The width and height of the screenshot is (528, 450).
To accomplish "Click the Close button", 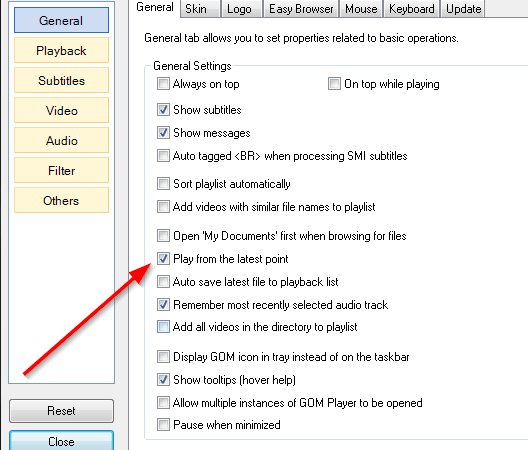I will (61, 441).
